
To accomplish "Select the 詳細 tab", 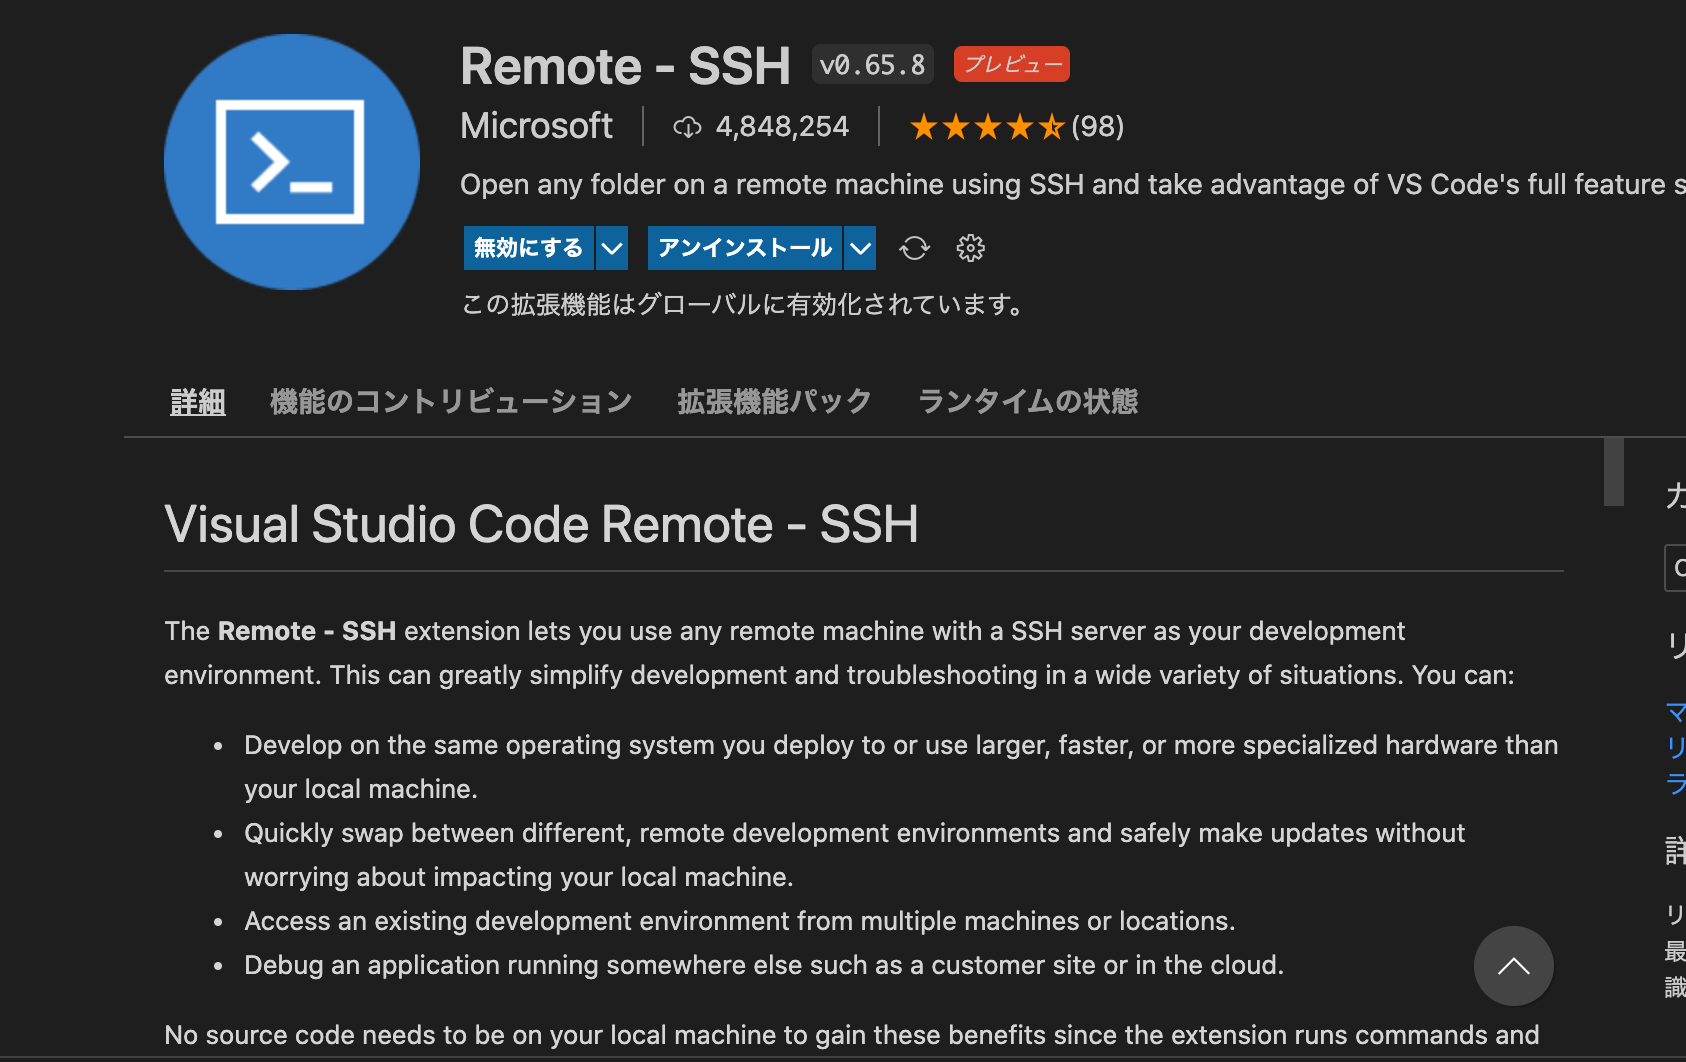I will tap(197, 400).
